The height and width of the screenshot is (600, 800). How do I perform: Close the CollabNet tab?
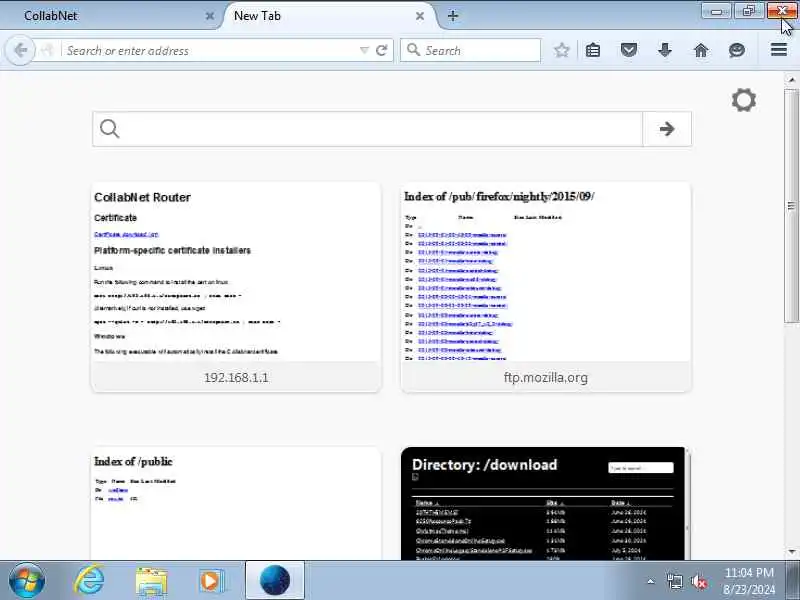click(x=210, y=16)
